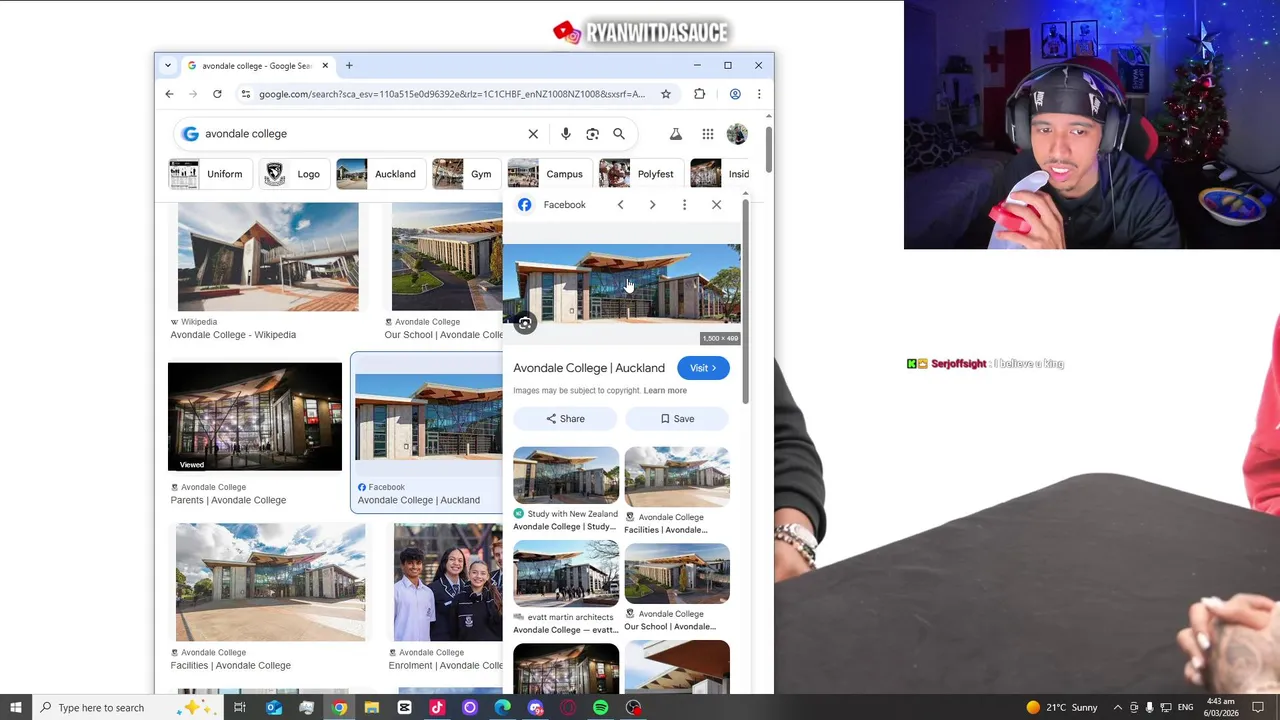Expand Chrome tab search dropdown
This screenshot has height=720, width=1280.
[168, 66]
